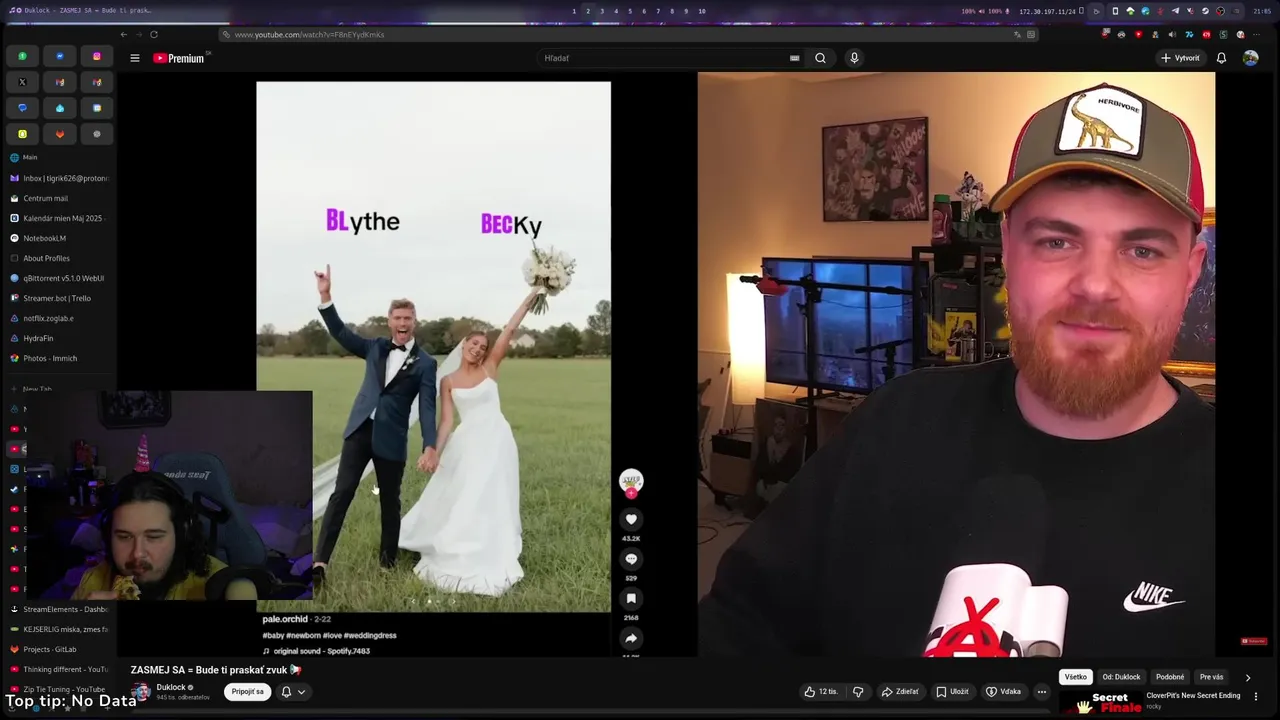Show next filter chips arrow
This screenshot has height=720, width=1280.
pyautogui.click(x=1247, y=677)
